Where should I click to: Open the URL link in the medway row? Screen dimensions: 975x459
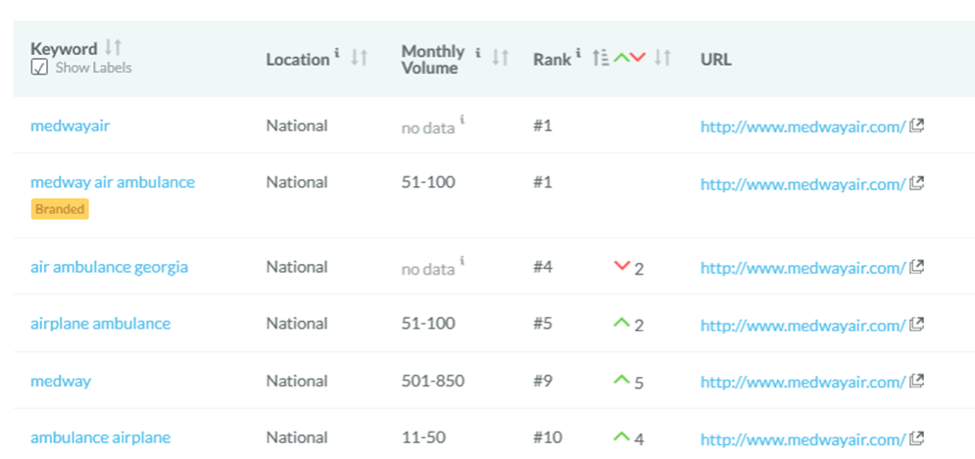[x=803, y=382]
